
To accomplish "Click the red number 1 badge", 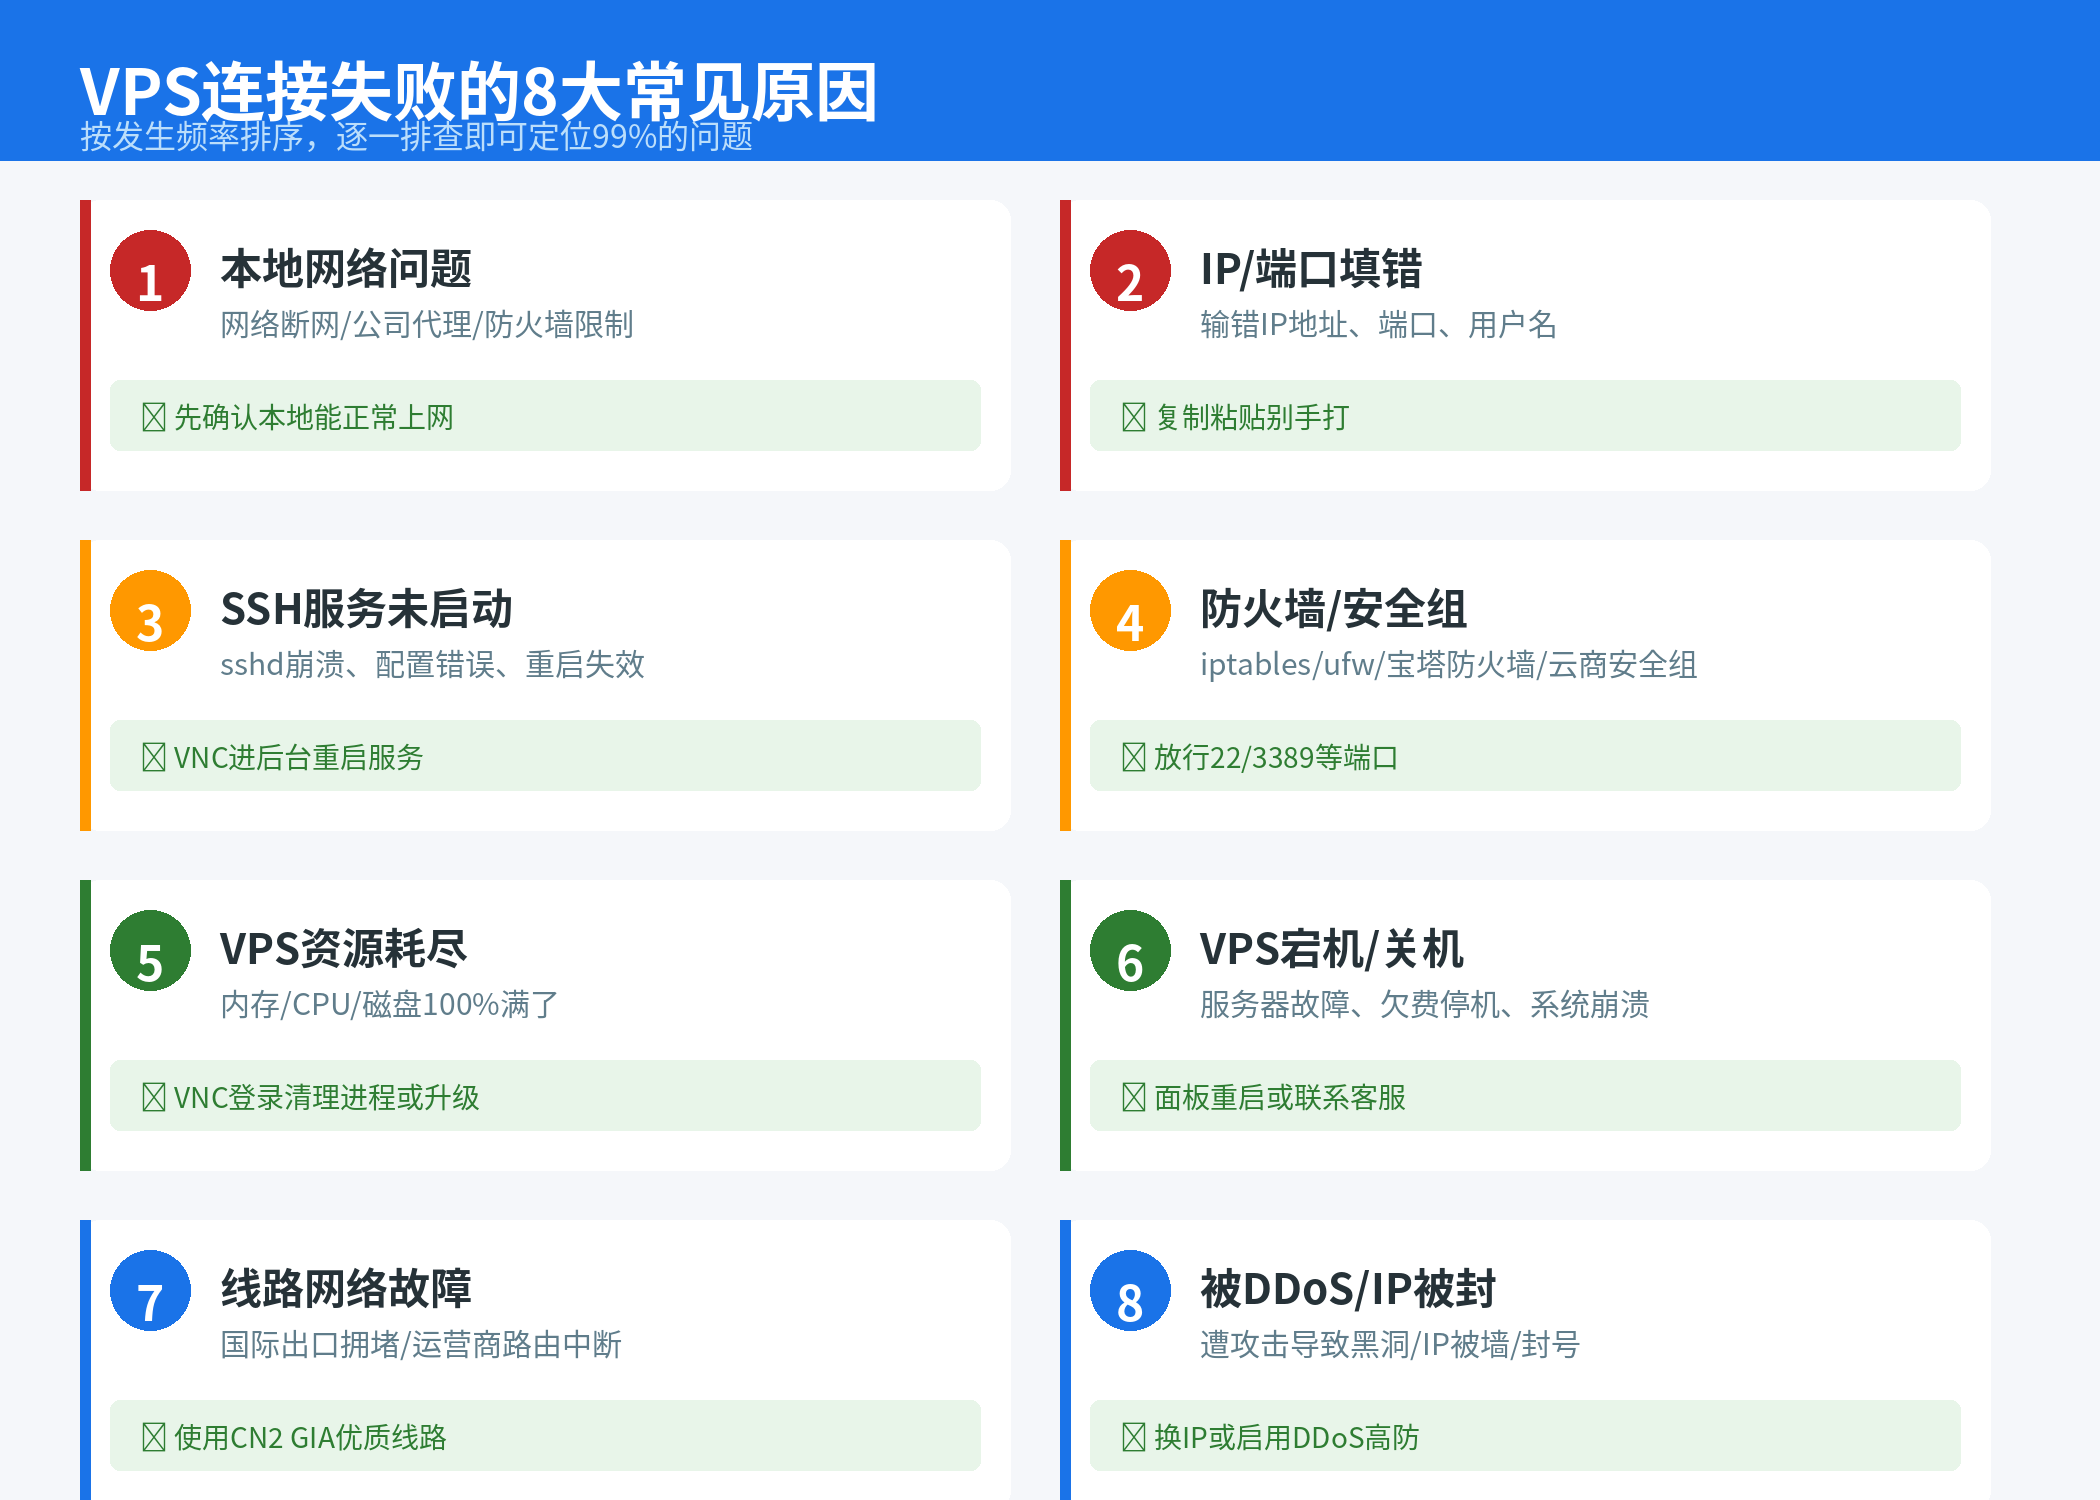I will click(150, 271).
